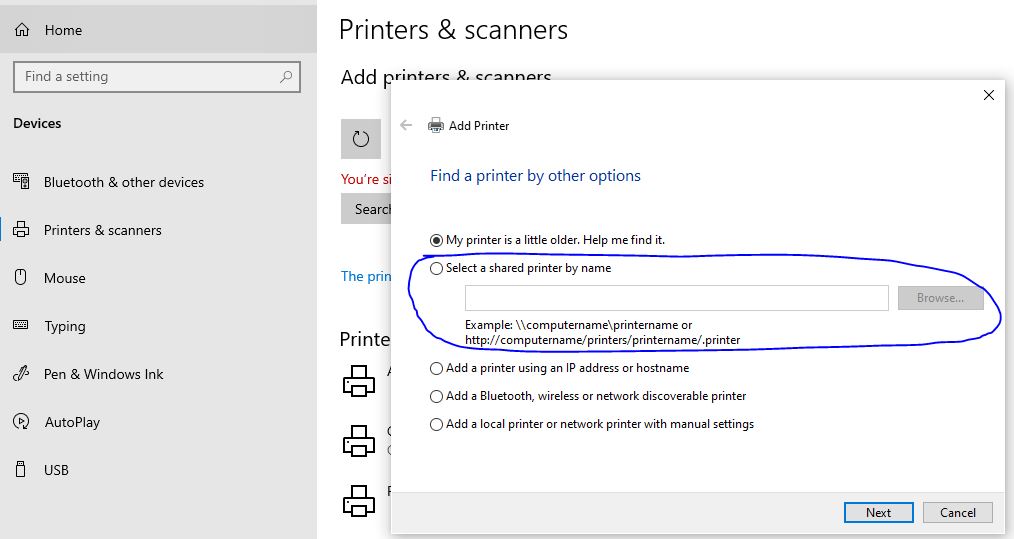Choose 'Add a local printer' with manual settings
This screenshot has height=539, width=1014.
(x=436, y=424)
